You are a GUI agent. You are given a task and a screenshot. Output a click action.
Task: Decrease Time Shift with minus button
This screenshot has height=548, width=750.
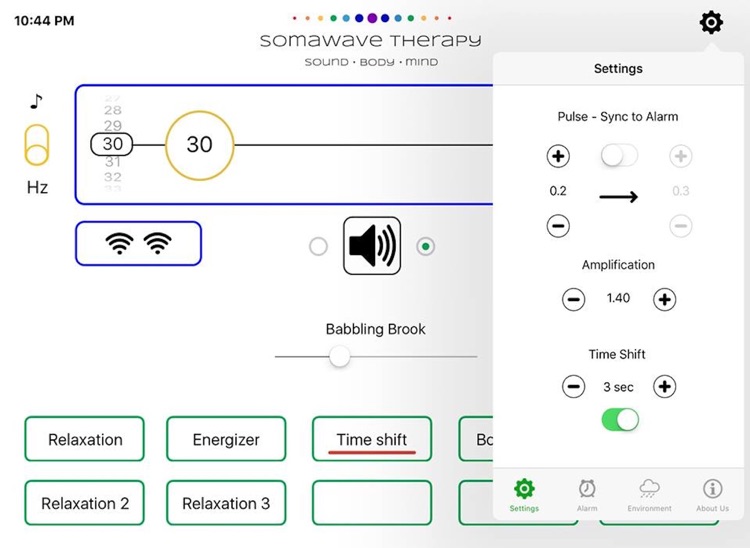(x=574, y=386)
